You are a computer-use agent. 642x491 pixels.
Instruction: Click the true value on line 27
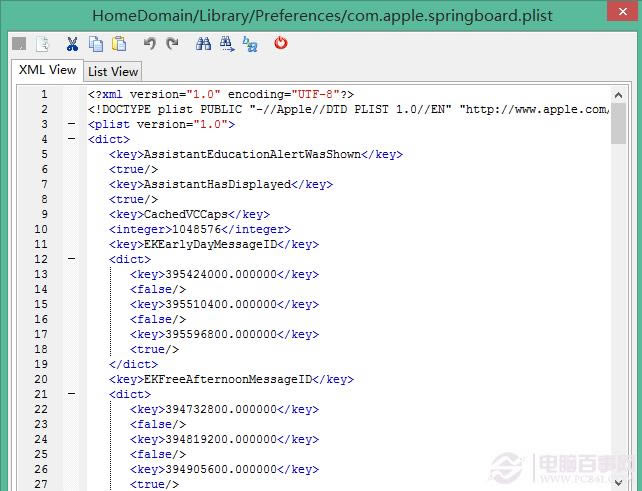tap(154, 484)
